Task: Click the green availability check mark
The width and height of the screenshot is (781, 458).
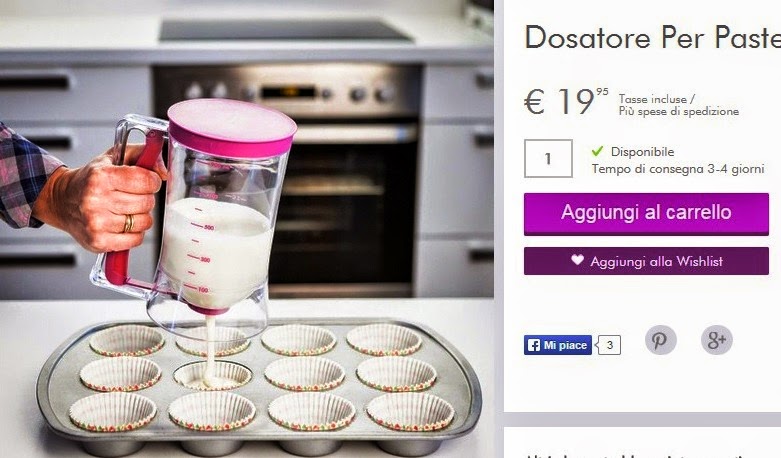Action: (597, 151)
